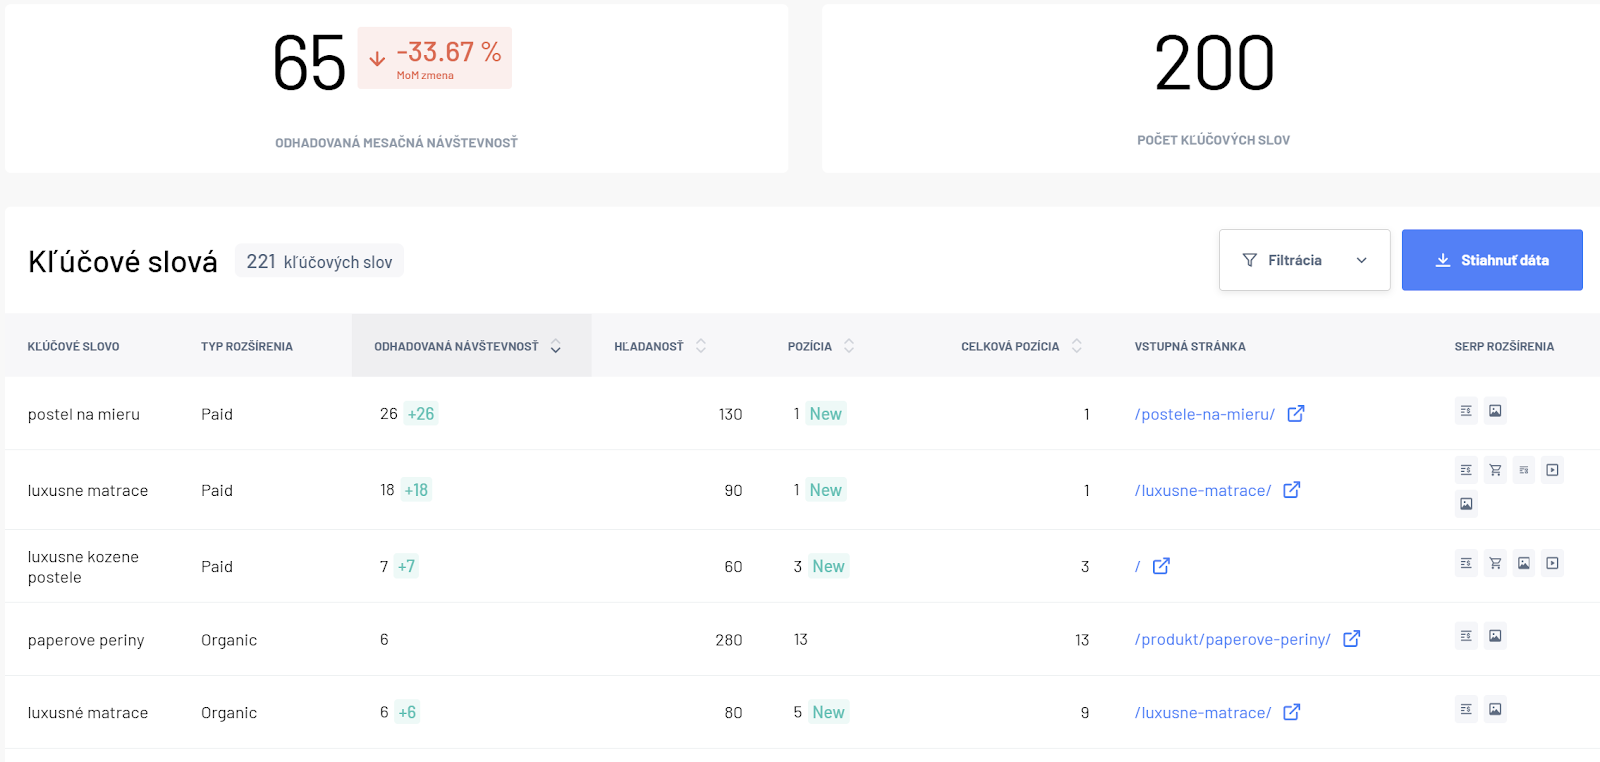Click the Stiahnuť dáta button
Screen dimensions: 1600x762
(x=1492, y=260)
